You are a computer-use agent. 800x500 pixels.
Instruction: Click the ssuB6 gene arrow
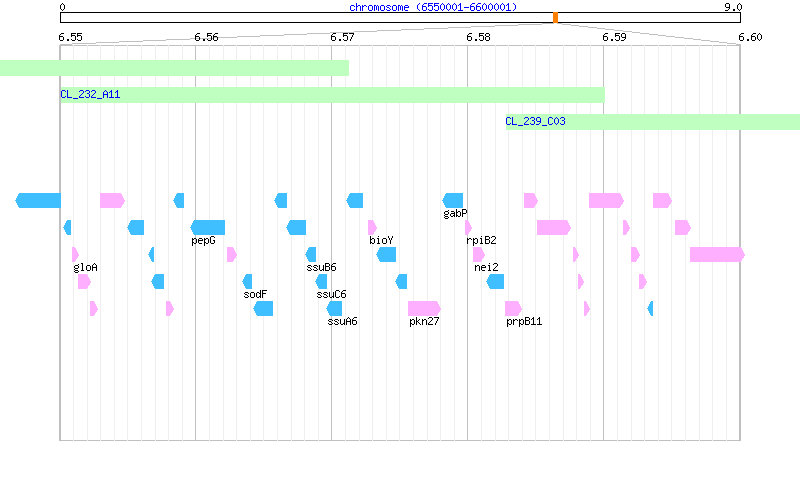[x=311, y=254]
